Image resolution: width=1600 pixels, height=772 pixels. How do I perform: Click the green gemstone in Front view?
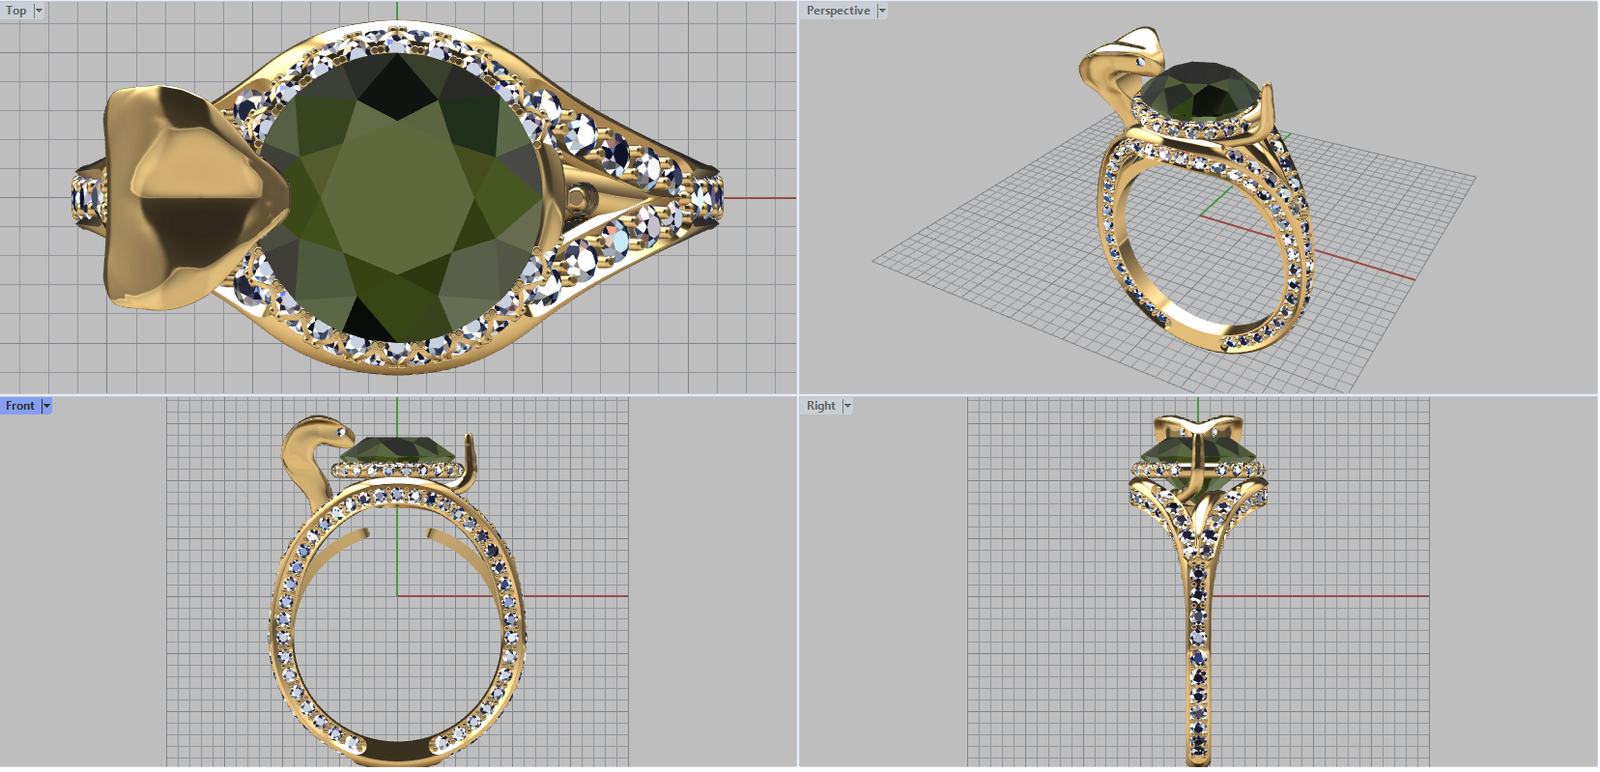click(x=398, y=451)
